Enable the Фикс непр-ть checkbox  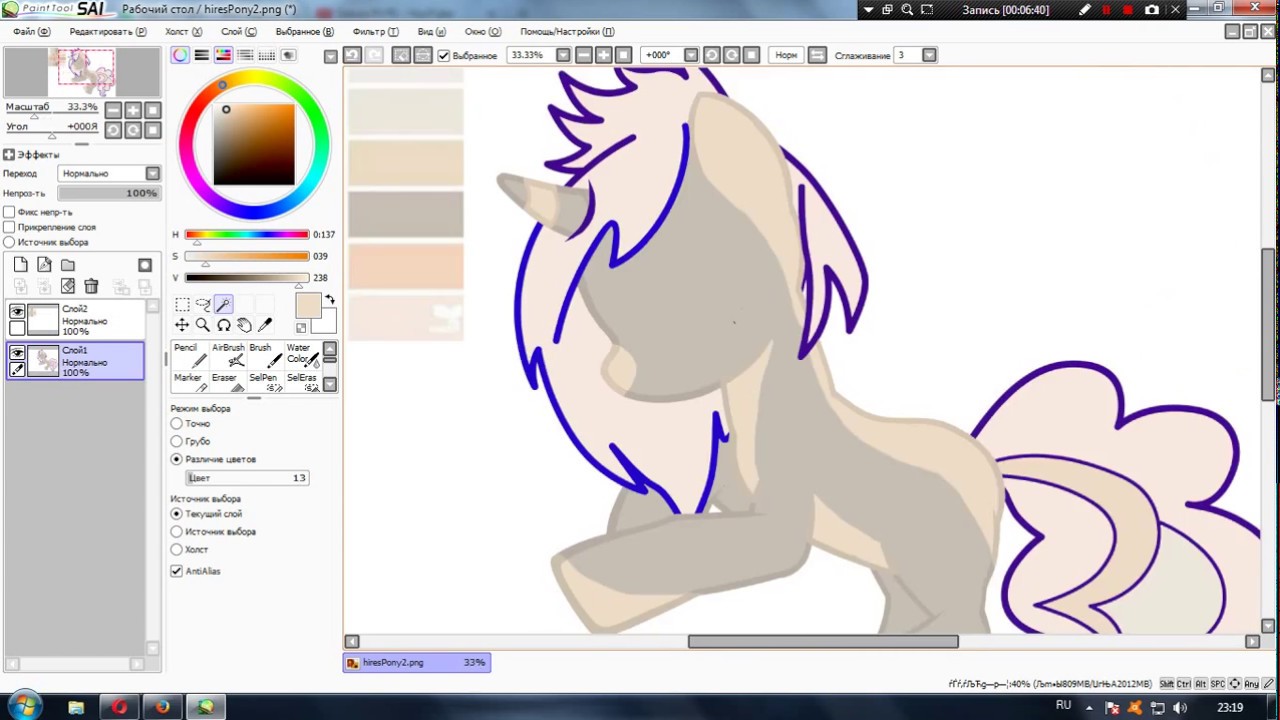[9, 212]
